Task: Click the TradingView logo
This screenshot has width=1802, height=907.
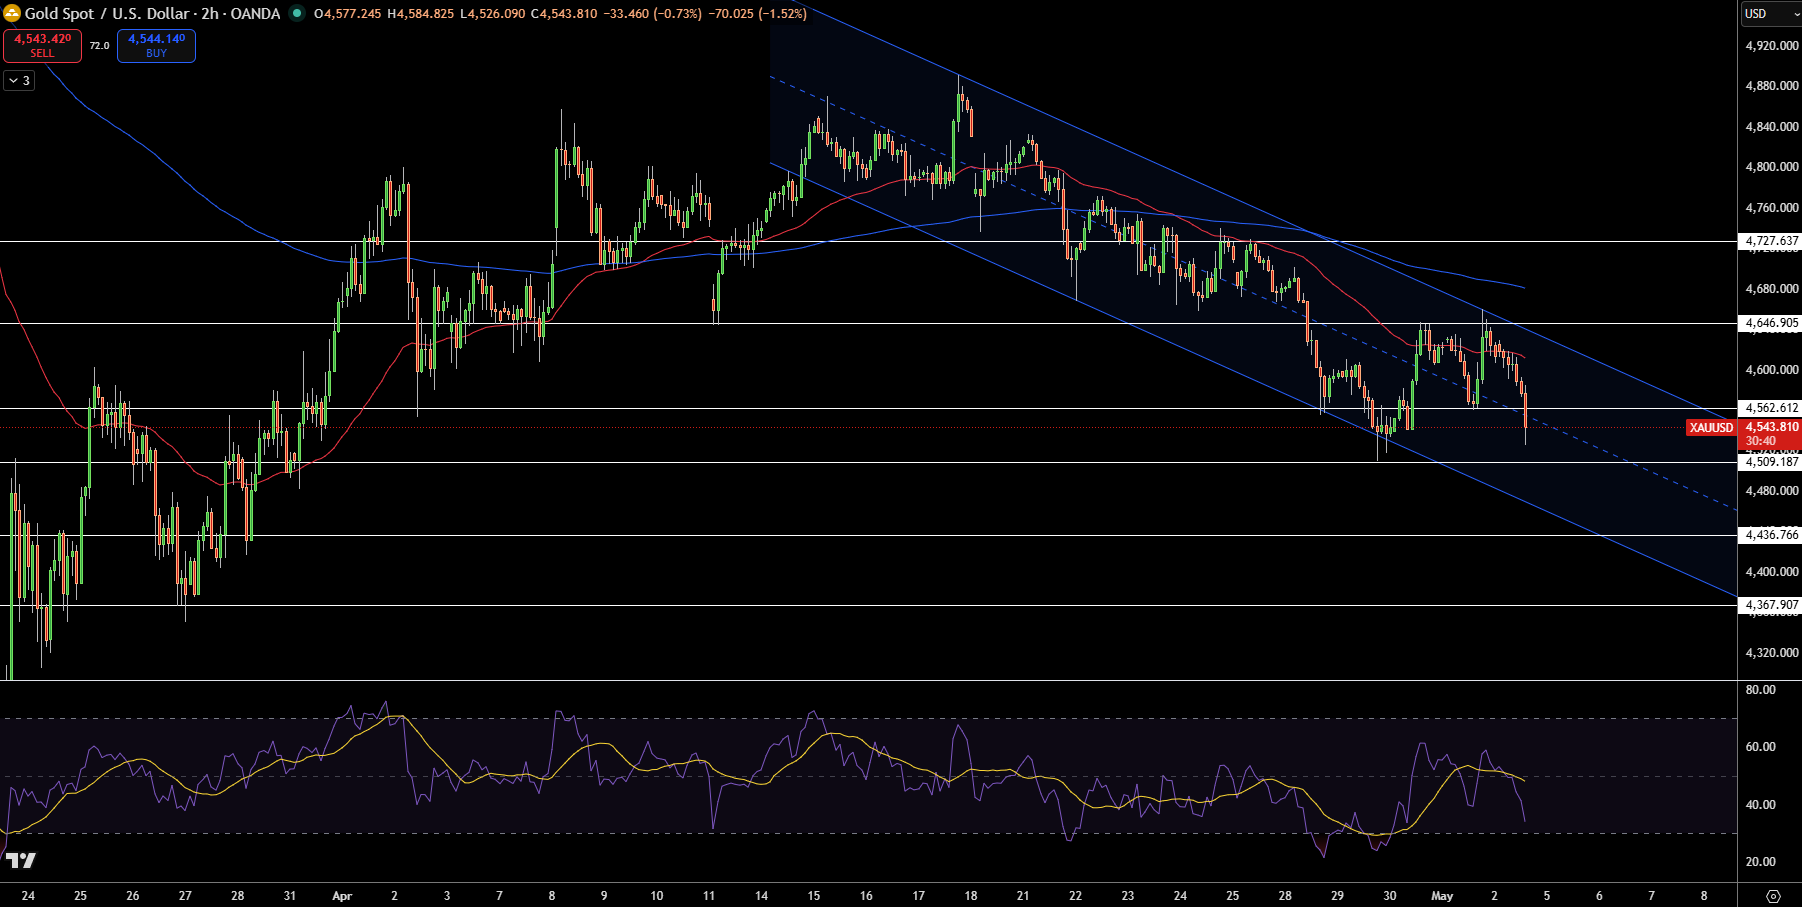Action: click(20, 860)
